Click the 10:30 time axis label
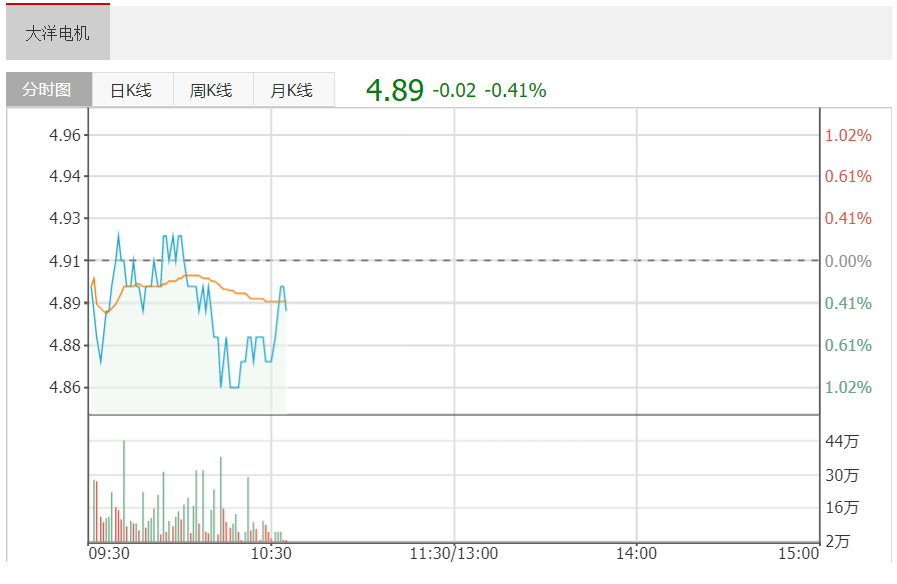Image resolution: width=897 pixels, height=584 pixels. coord(271,554)
